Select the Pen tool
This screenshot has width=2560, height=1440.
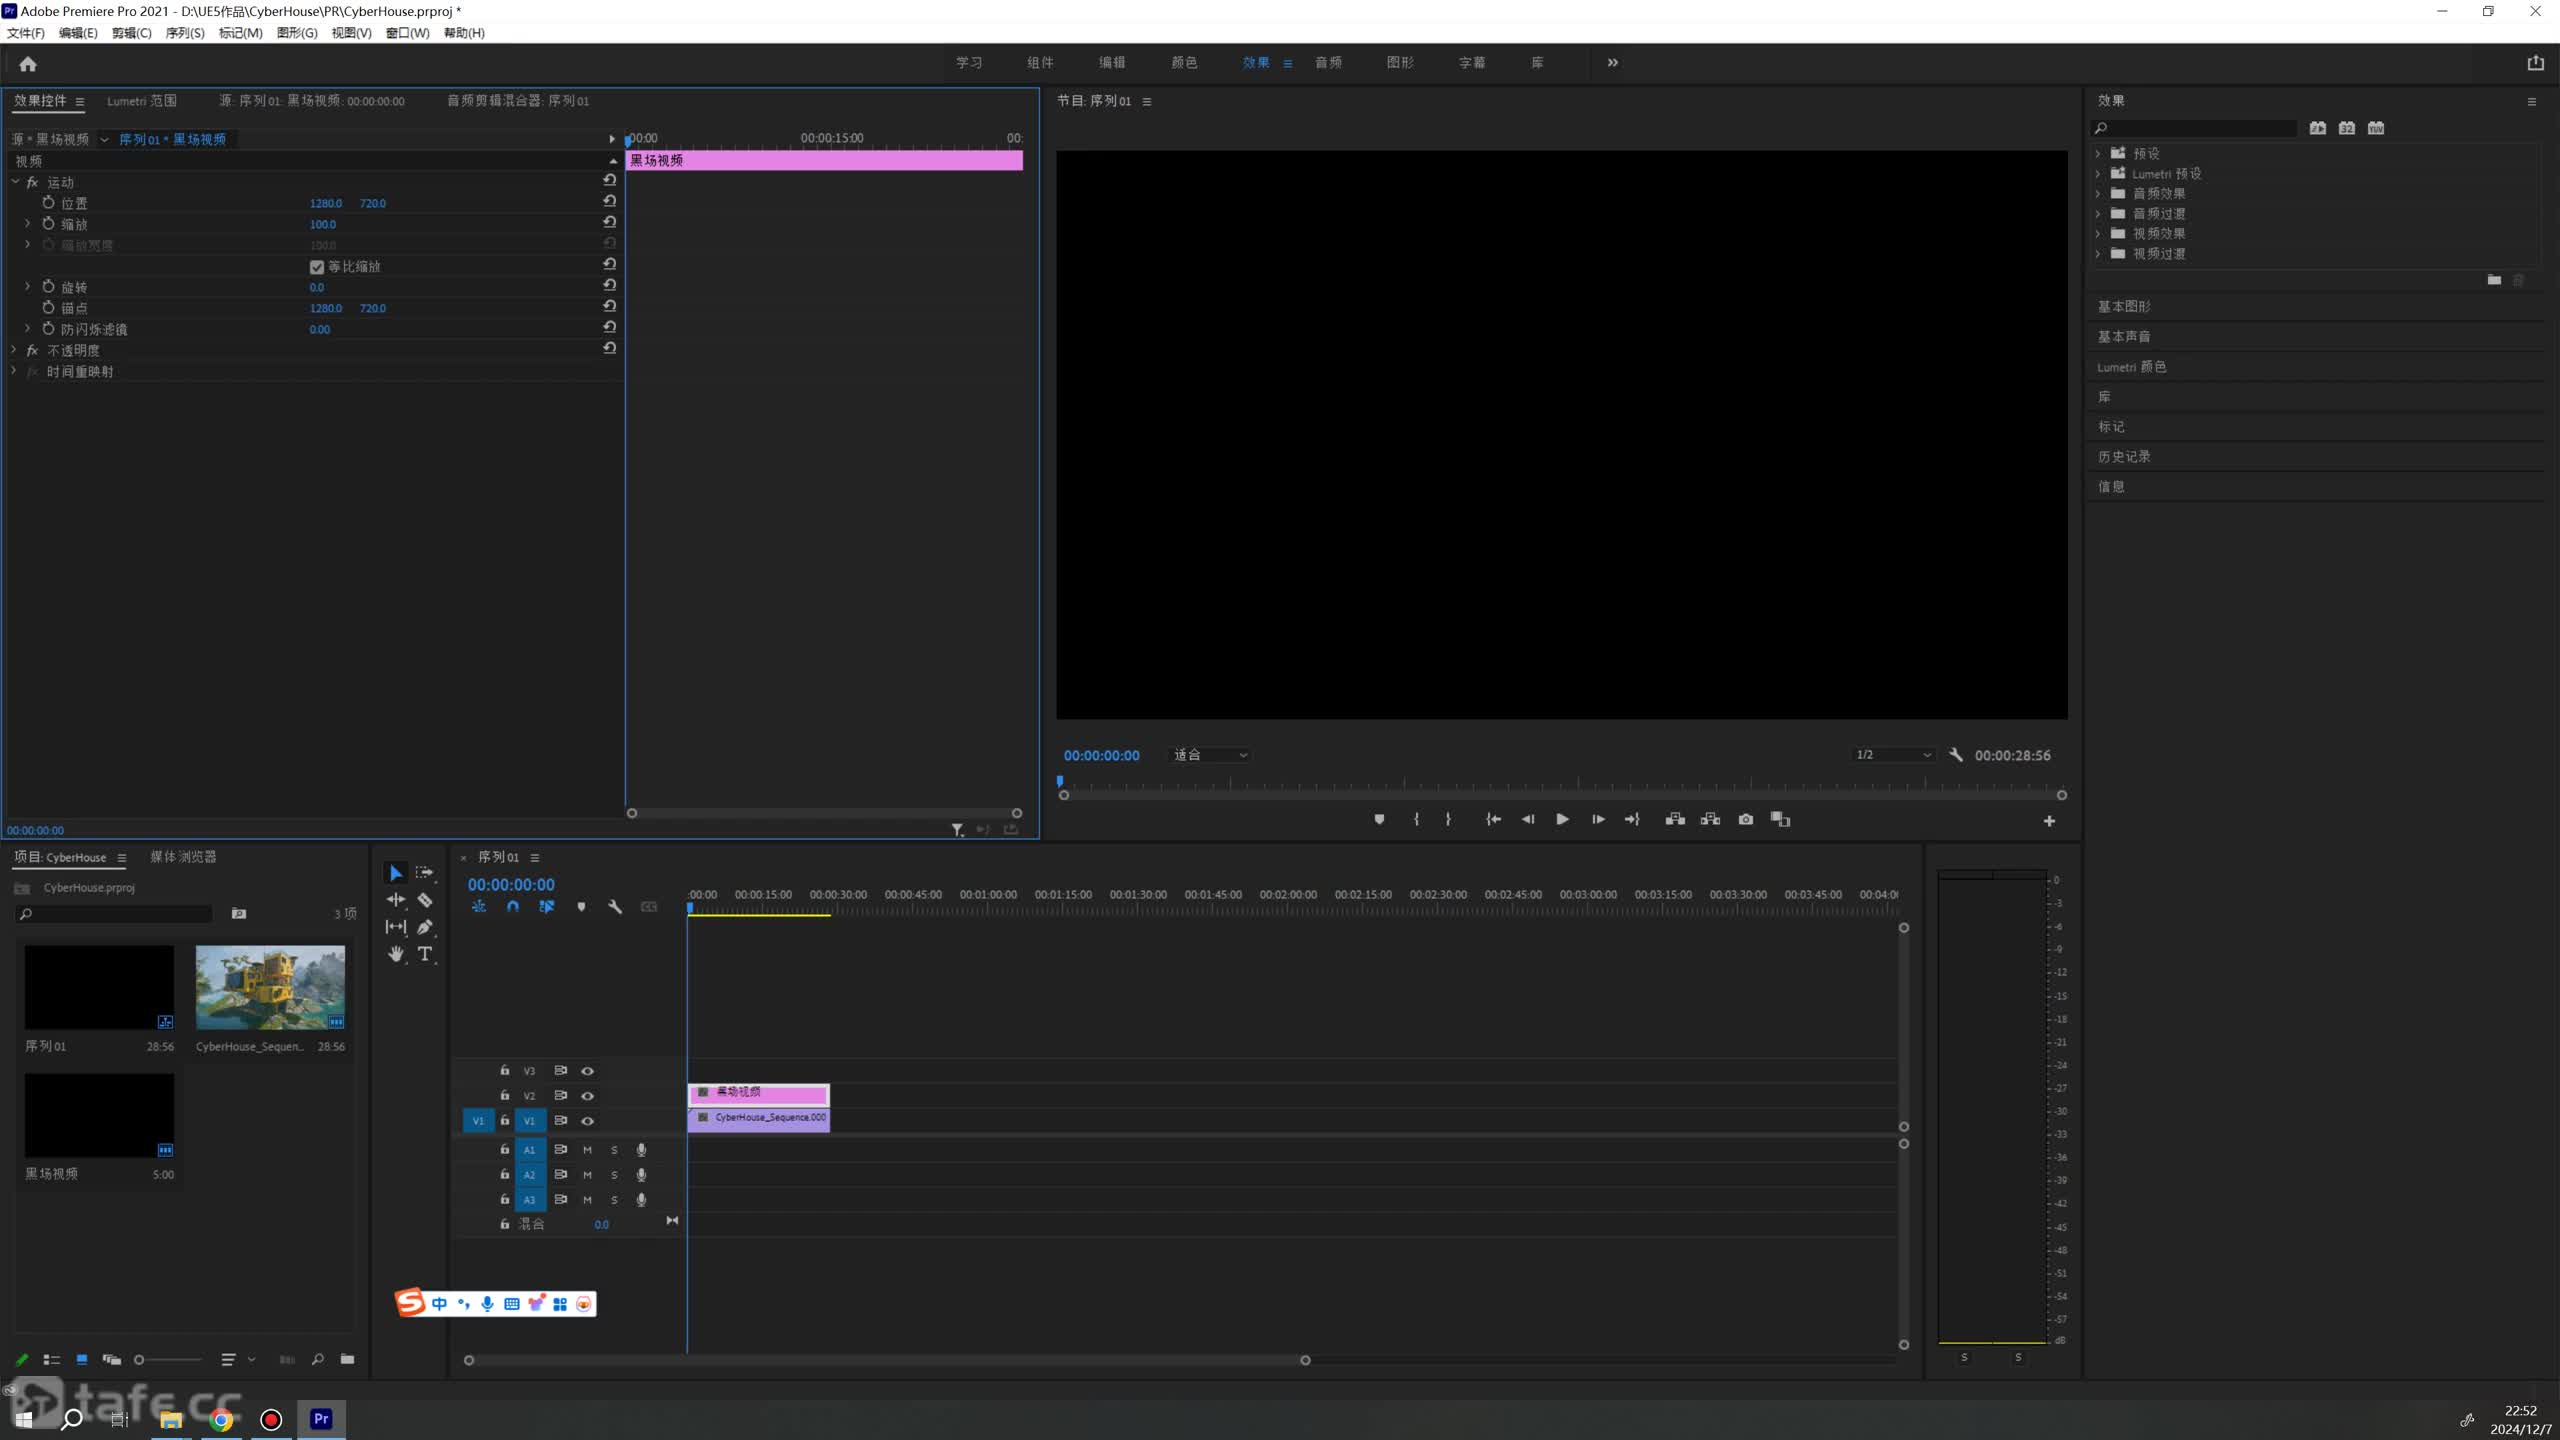[424, 927]
